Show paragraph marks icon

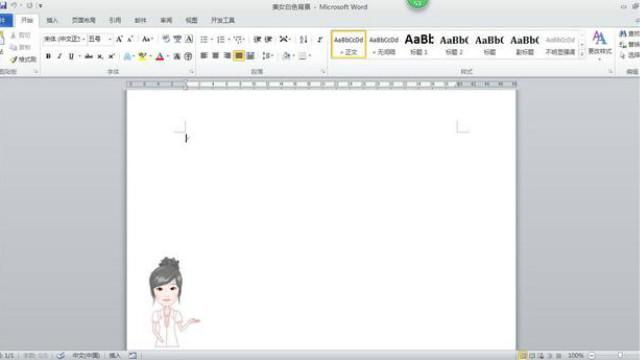(320, 39)
